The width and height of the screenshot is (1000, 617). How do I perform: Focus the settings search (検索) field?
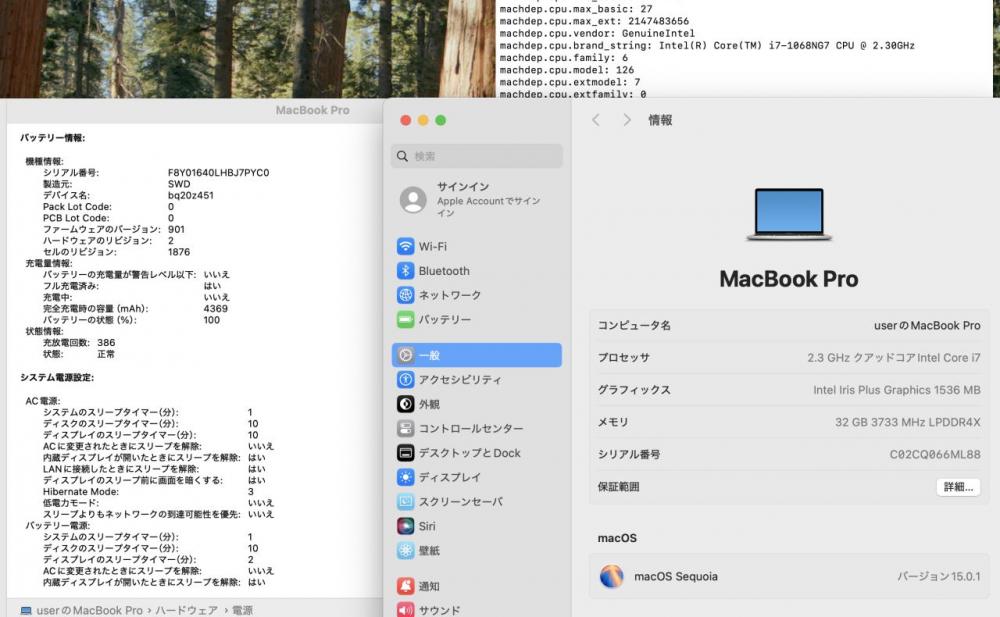(477, 156)
